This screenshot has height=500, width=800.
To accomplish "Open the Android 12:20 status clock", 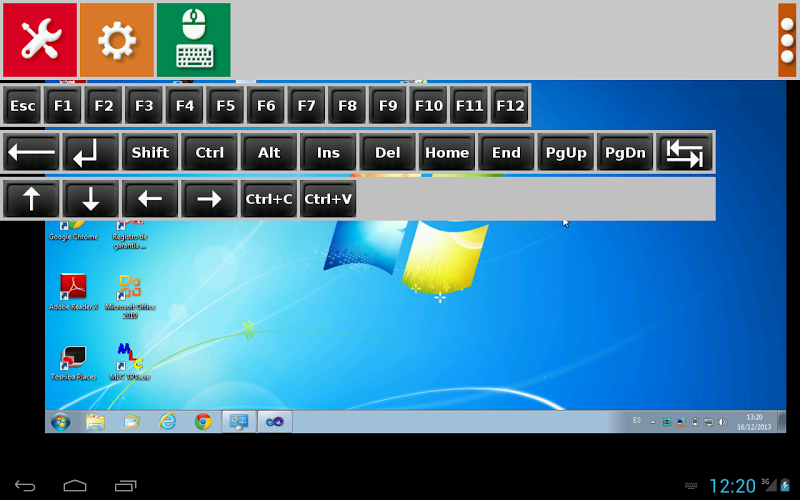I will (732, 486).
